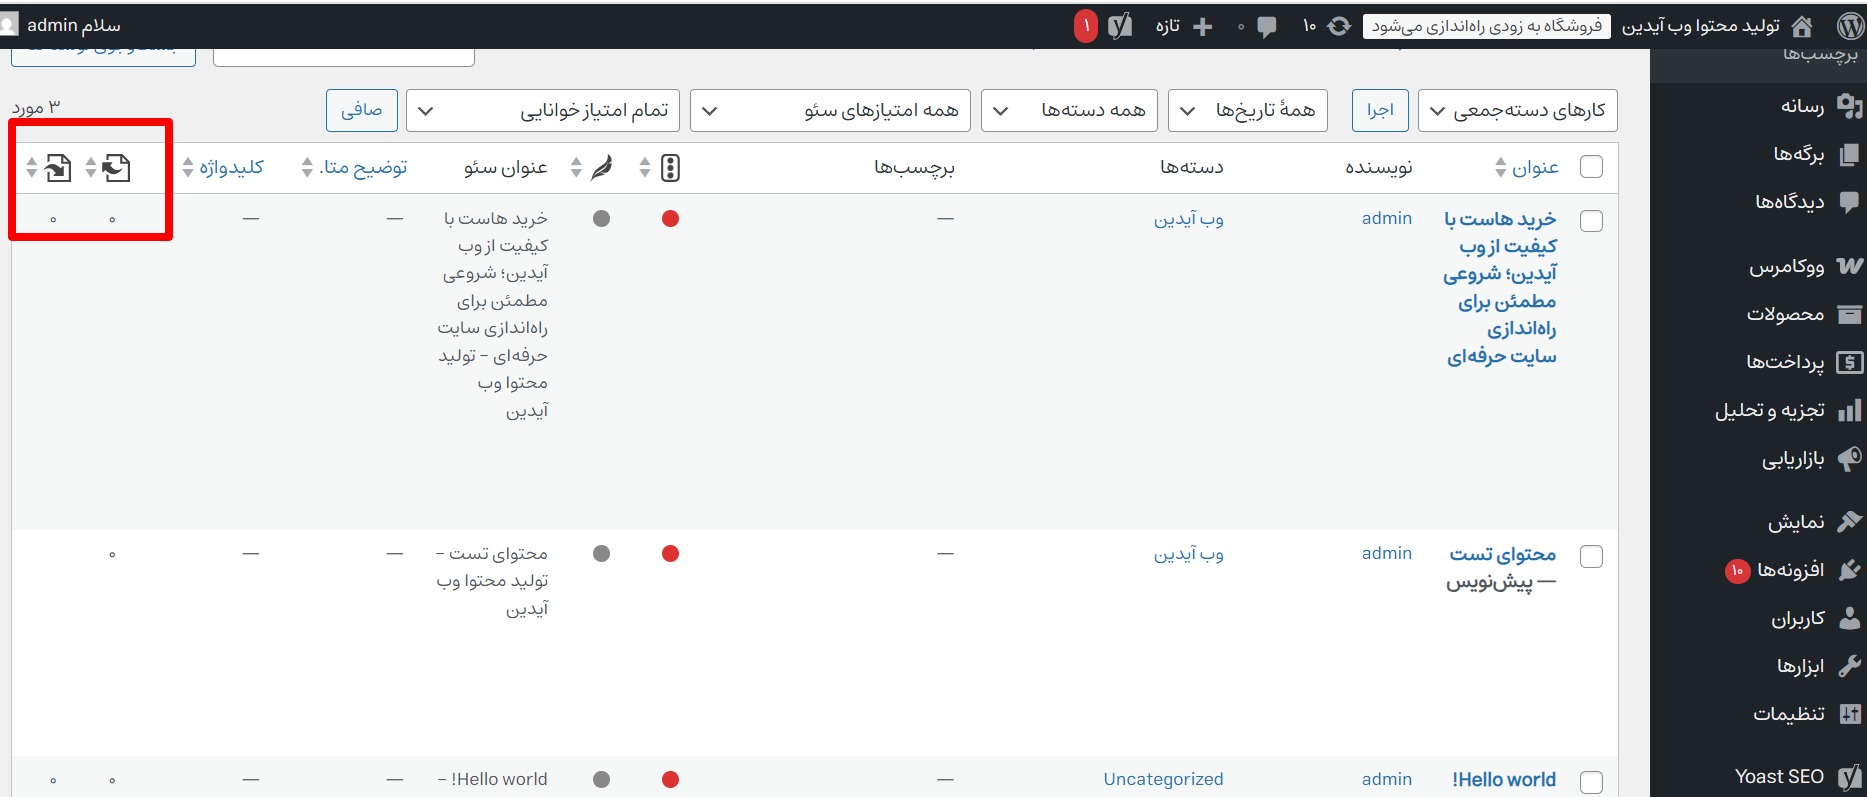The image size is (1867, 797).
Task: Open the '!Hello world' post title link
Action: click(1503, 780)
